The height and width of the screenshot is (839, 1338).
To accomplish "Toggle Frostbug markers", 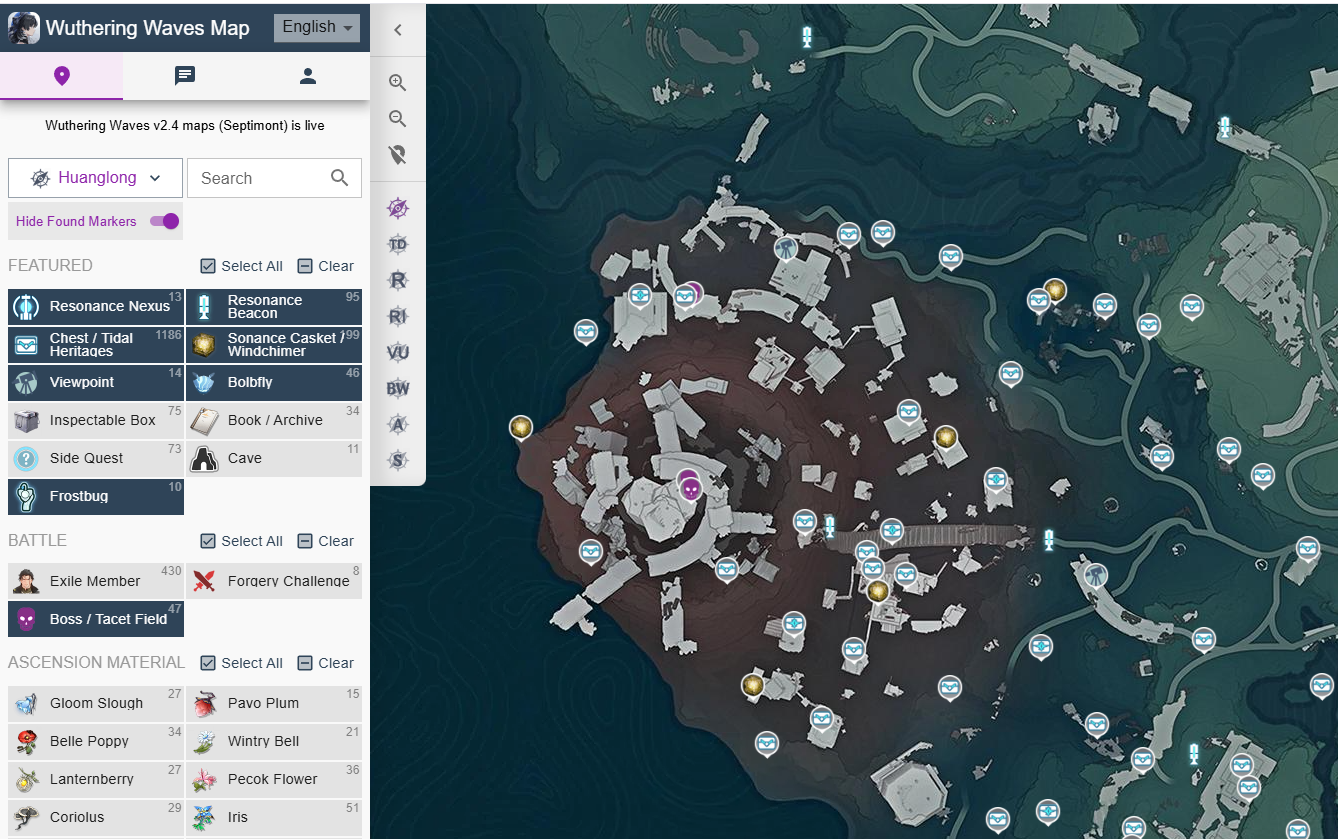I will 96,497.
